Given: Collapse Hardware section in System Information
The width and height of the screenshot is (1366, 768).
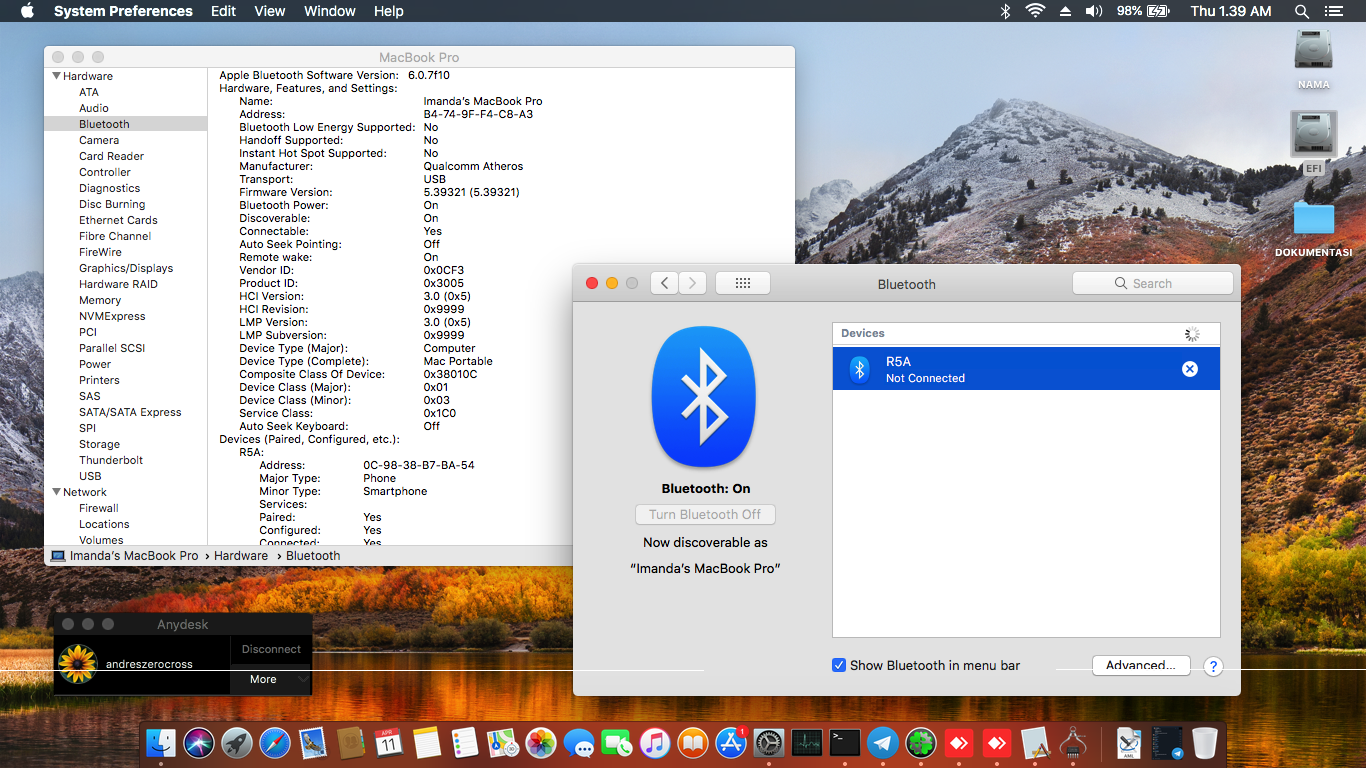Looking at the screenshot, I should (57, 76).
